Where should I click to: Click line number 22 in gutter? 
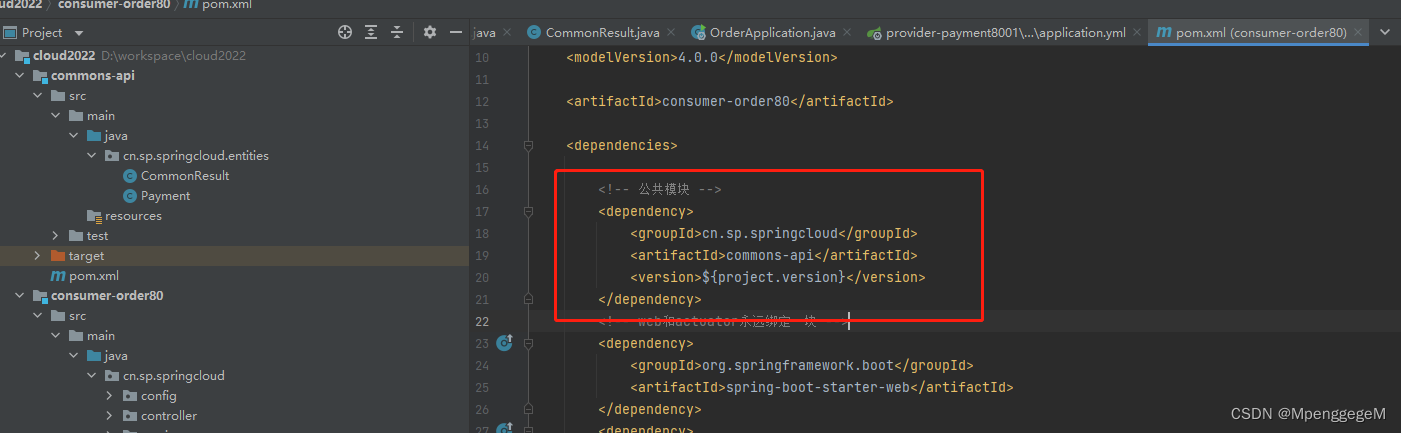coord(482,321)
